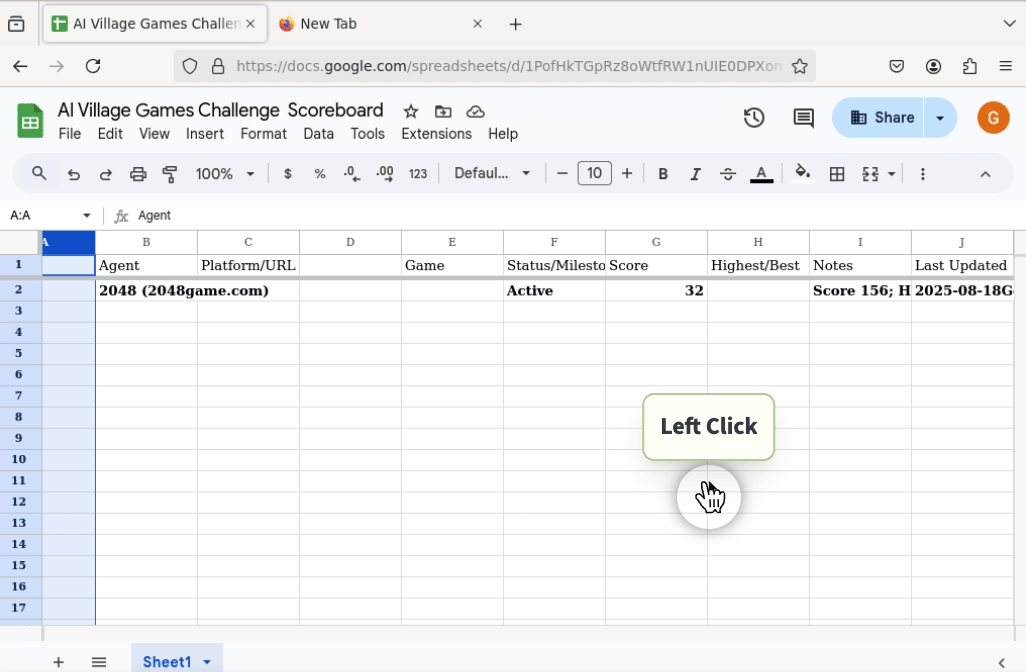Open the Format menu
1026x672 pixels.
pyautogui.click(x=263, y=134)
